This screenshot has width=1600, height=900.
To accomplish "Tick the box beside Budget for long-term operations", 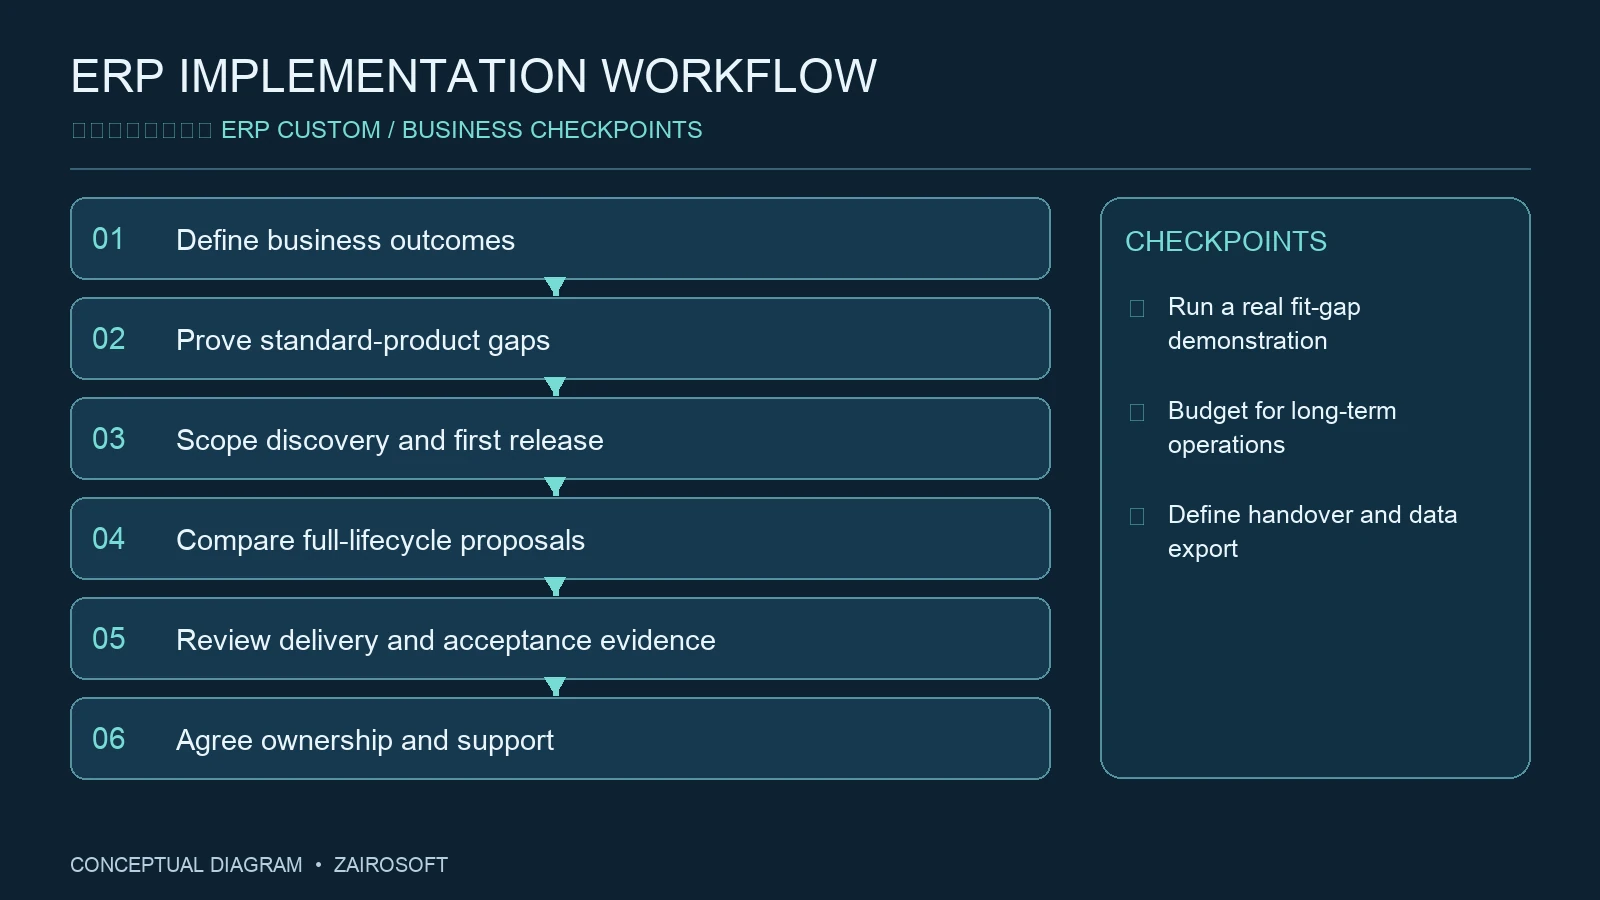I will pos(1137,412).
